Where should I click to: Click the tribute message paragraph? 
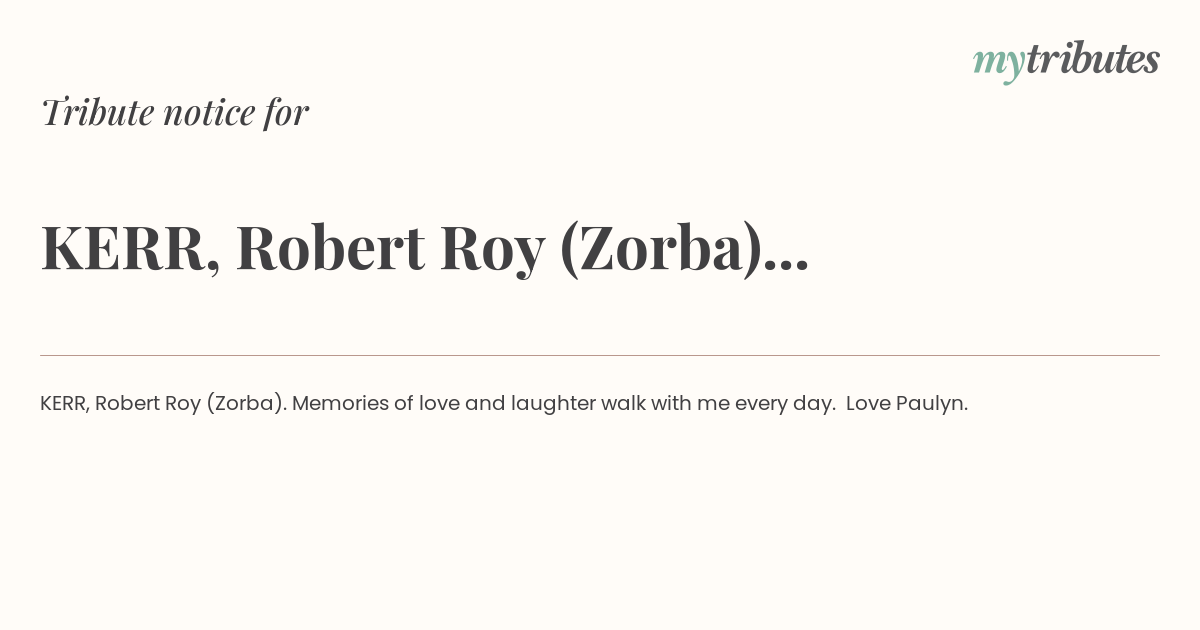pos(504,404)
